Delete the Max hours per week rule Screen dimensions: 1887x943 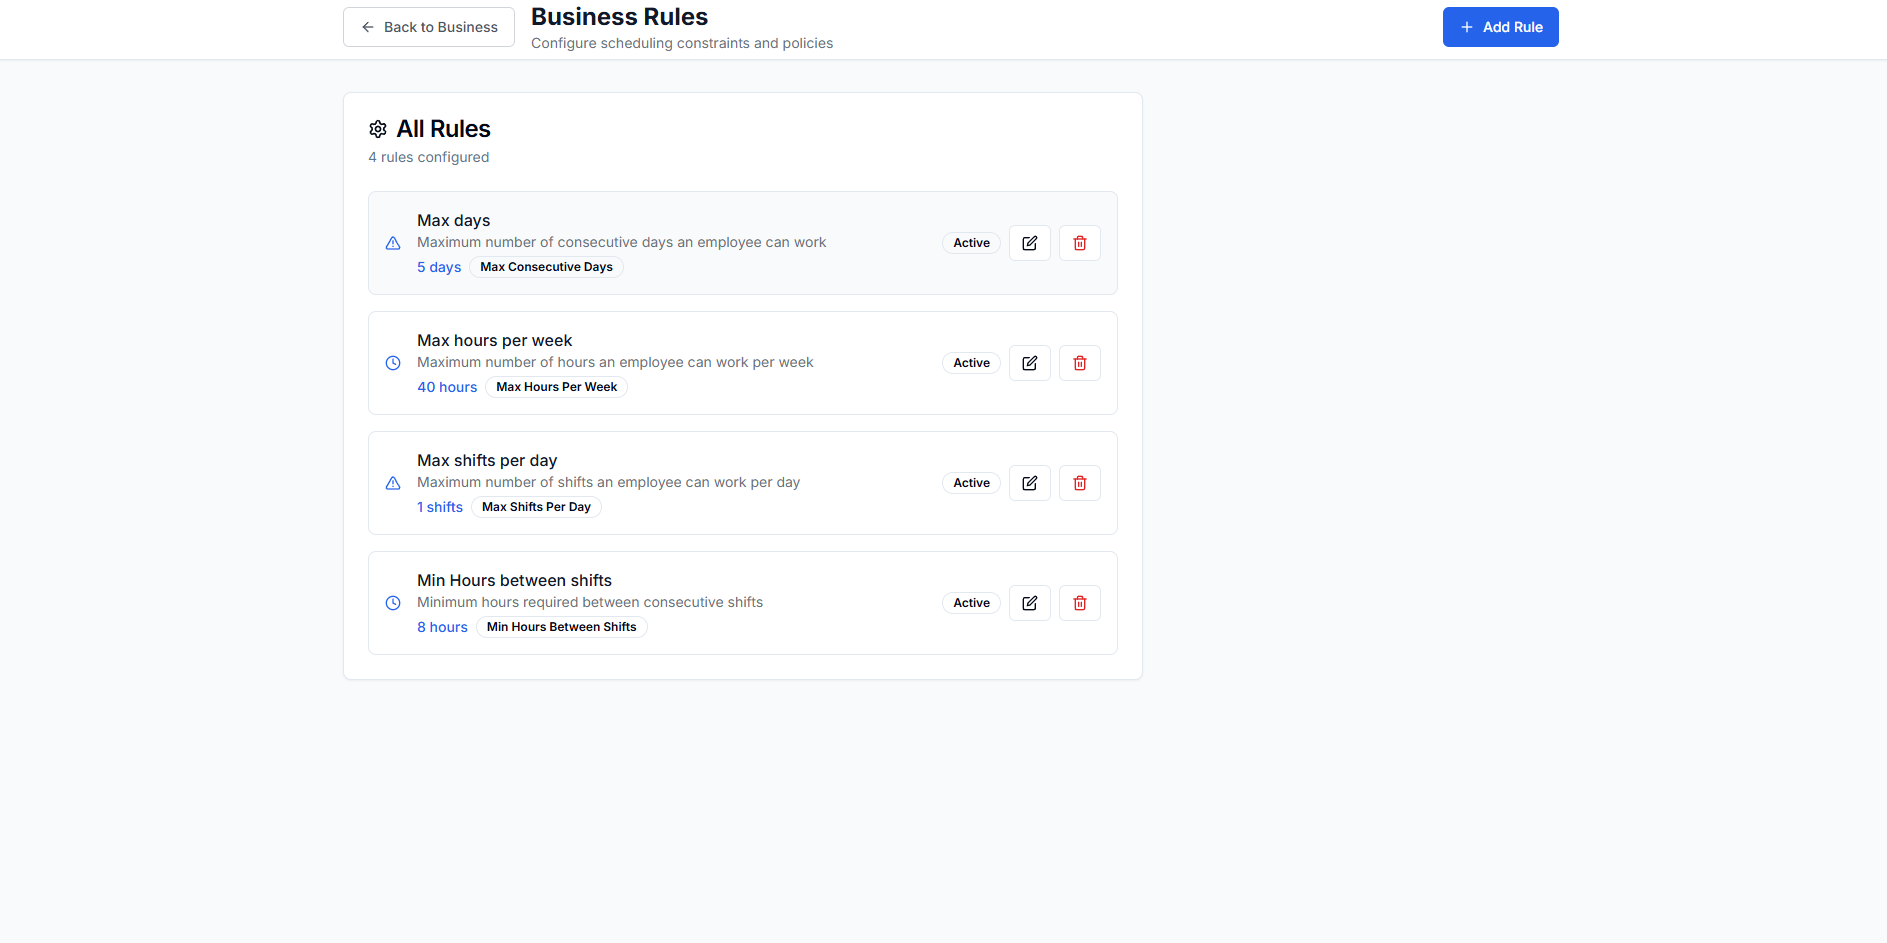tap(1079, 363)
